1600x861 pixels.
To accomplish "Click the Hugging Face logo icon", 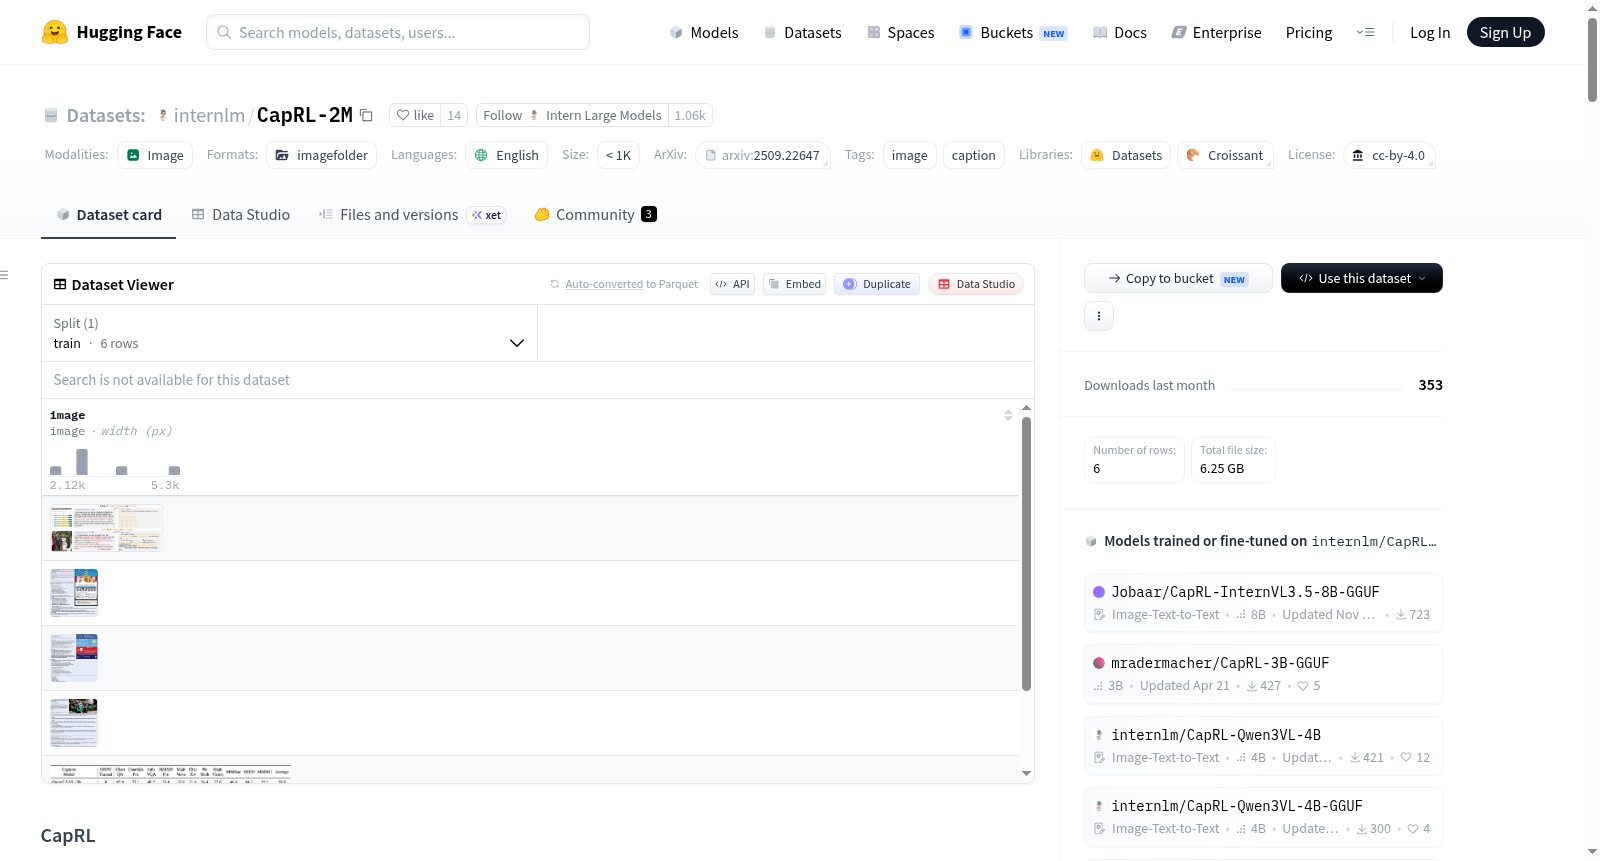I will [55, 32].
